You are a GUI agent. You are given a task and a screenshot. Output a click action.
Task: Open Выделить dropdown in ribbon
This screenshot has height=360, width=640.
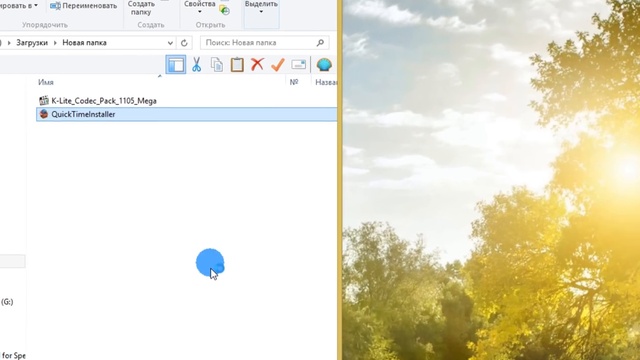[x=261, y=7]
